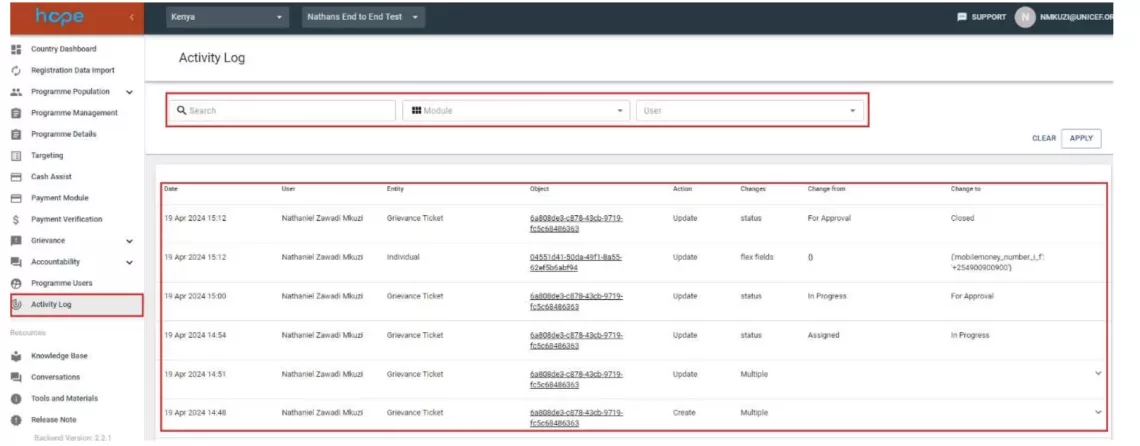1140x446 pixels.
Task: Expand the Accountability submenu chevron
Action: [x=129, y=262]
